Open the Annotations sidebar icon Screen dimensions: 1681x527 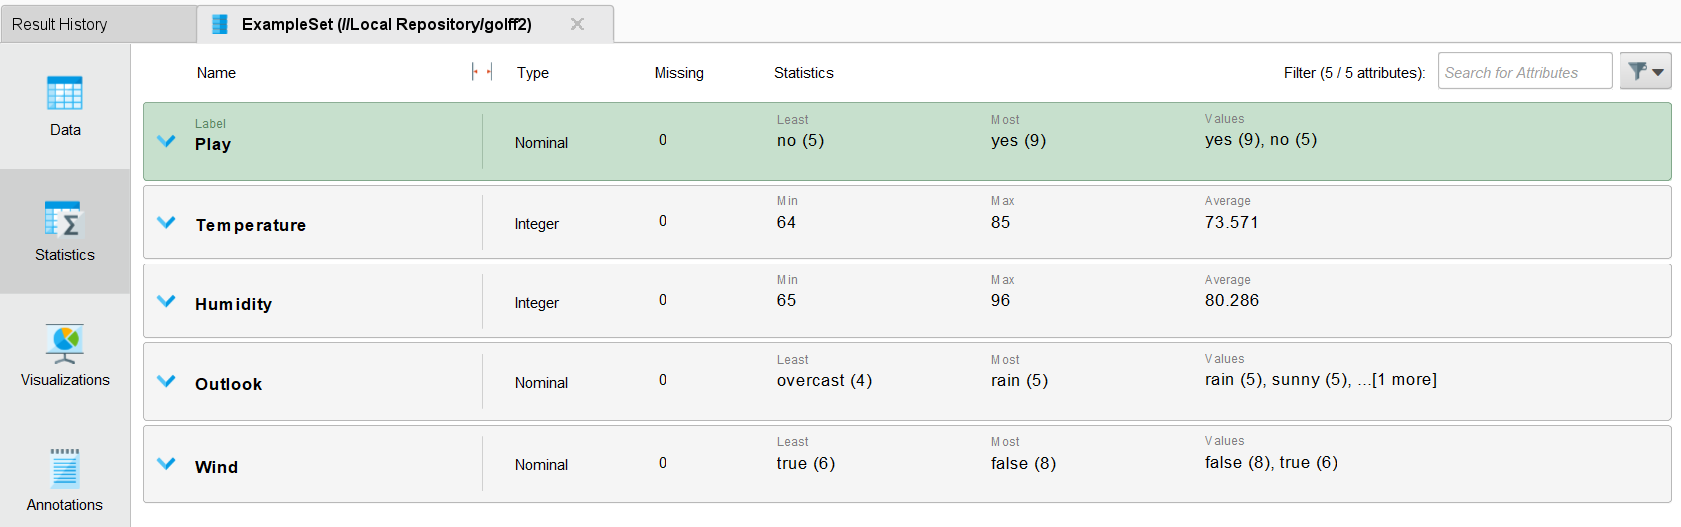pyautogui.click(x=65, y=469)
